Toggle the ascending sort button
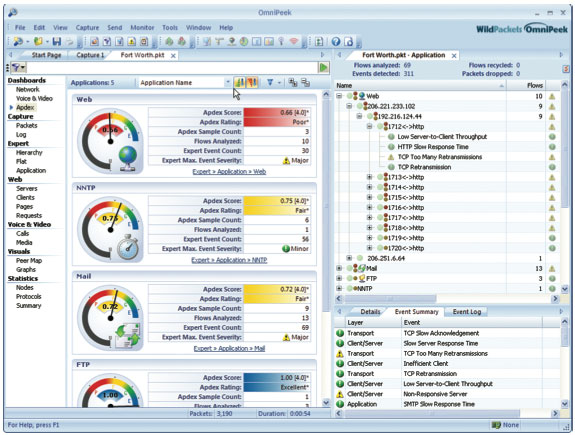 click(240, 82)
